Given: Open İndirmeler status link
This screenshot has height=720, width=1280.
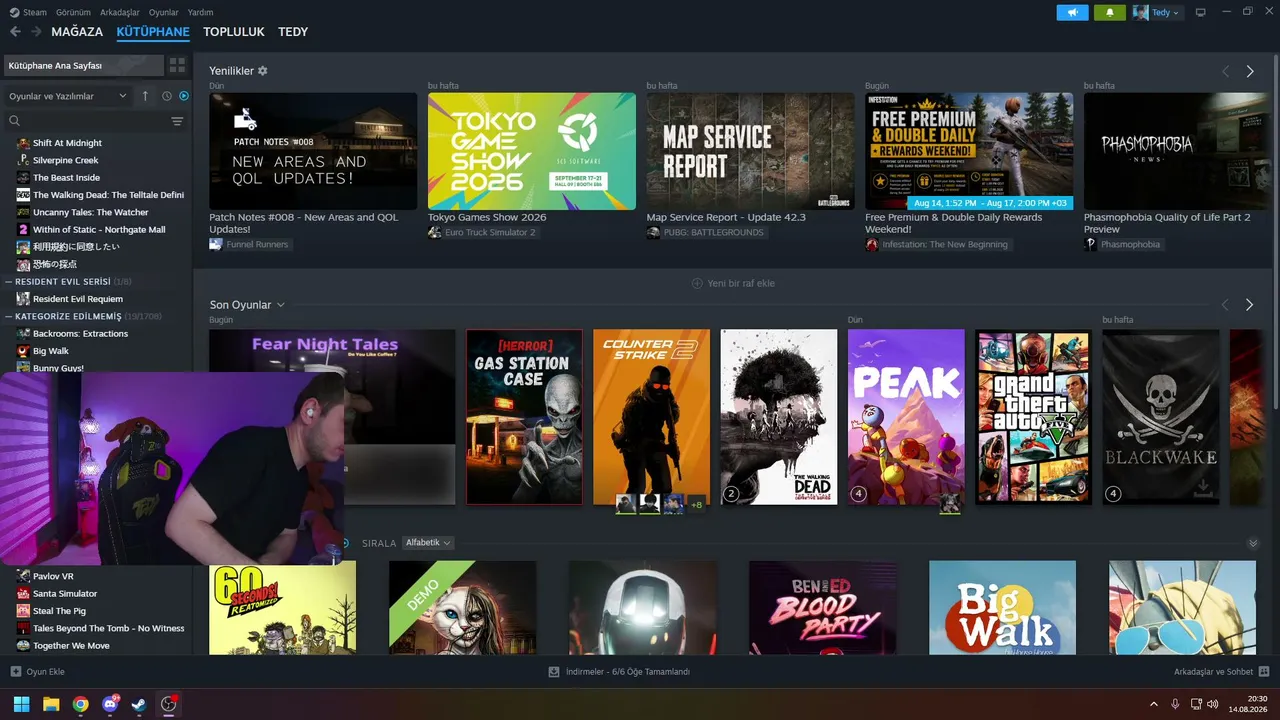Looking at the screenshot, I should point(627,672).
